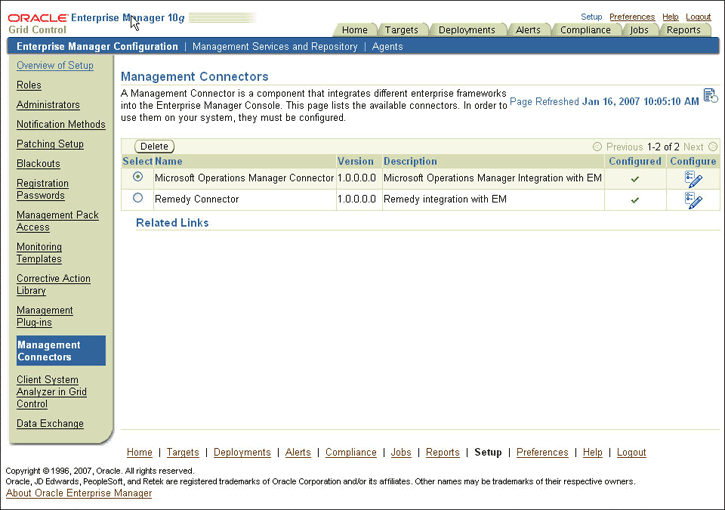Open Management Services and Repository subtab
The width and height of the screenshot is (725, 510).
pyautogui.click(x=275, y=47)
